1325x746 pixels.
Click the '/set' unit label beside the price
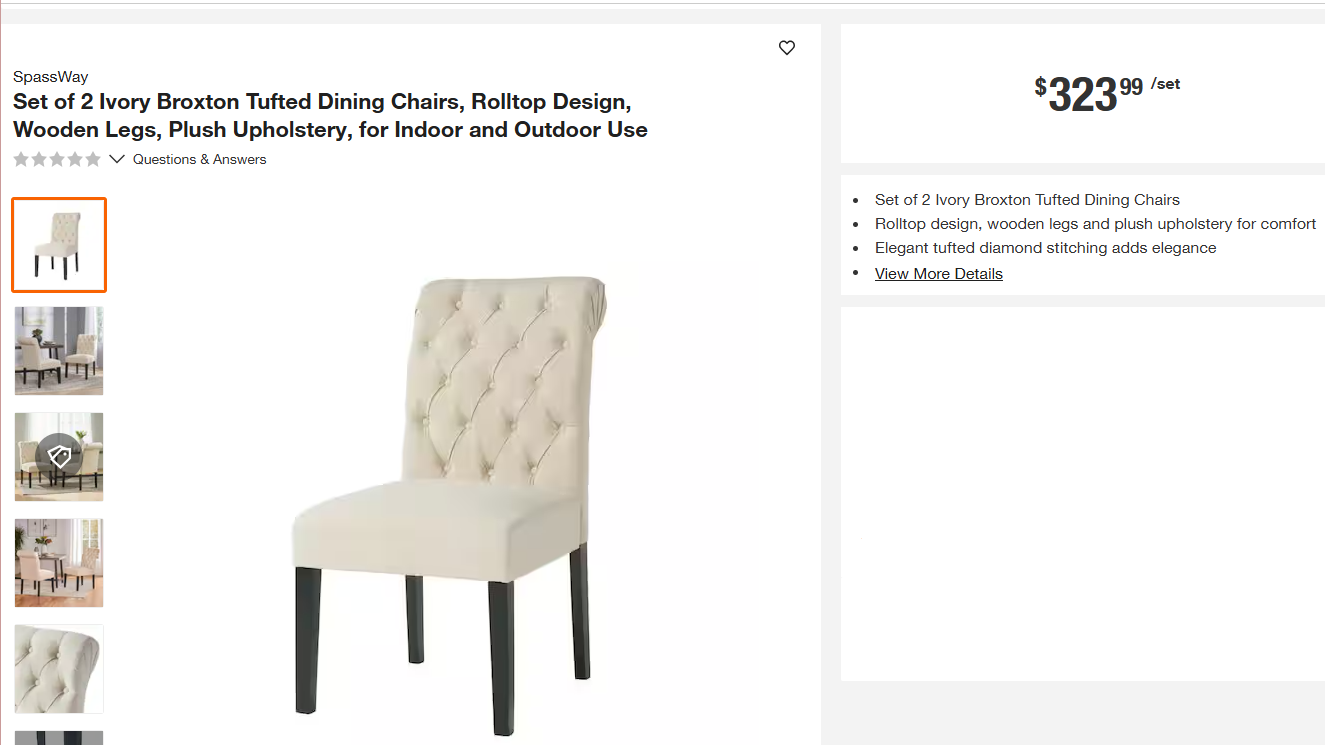tap(1165, 84)
